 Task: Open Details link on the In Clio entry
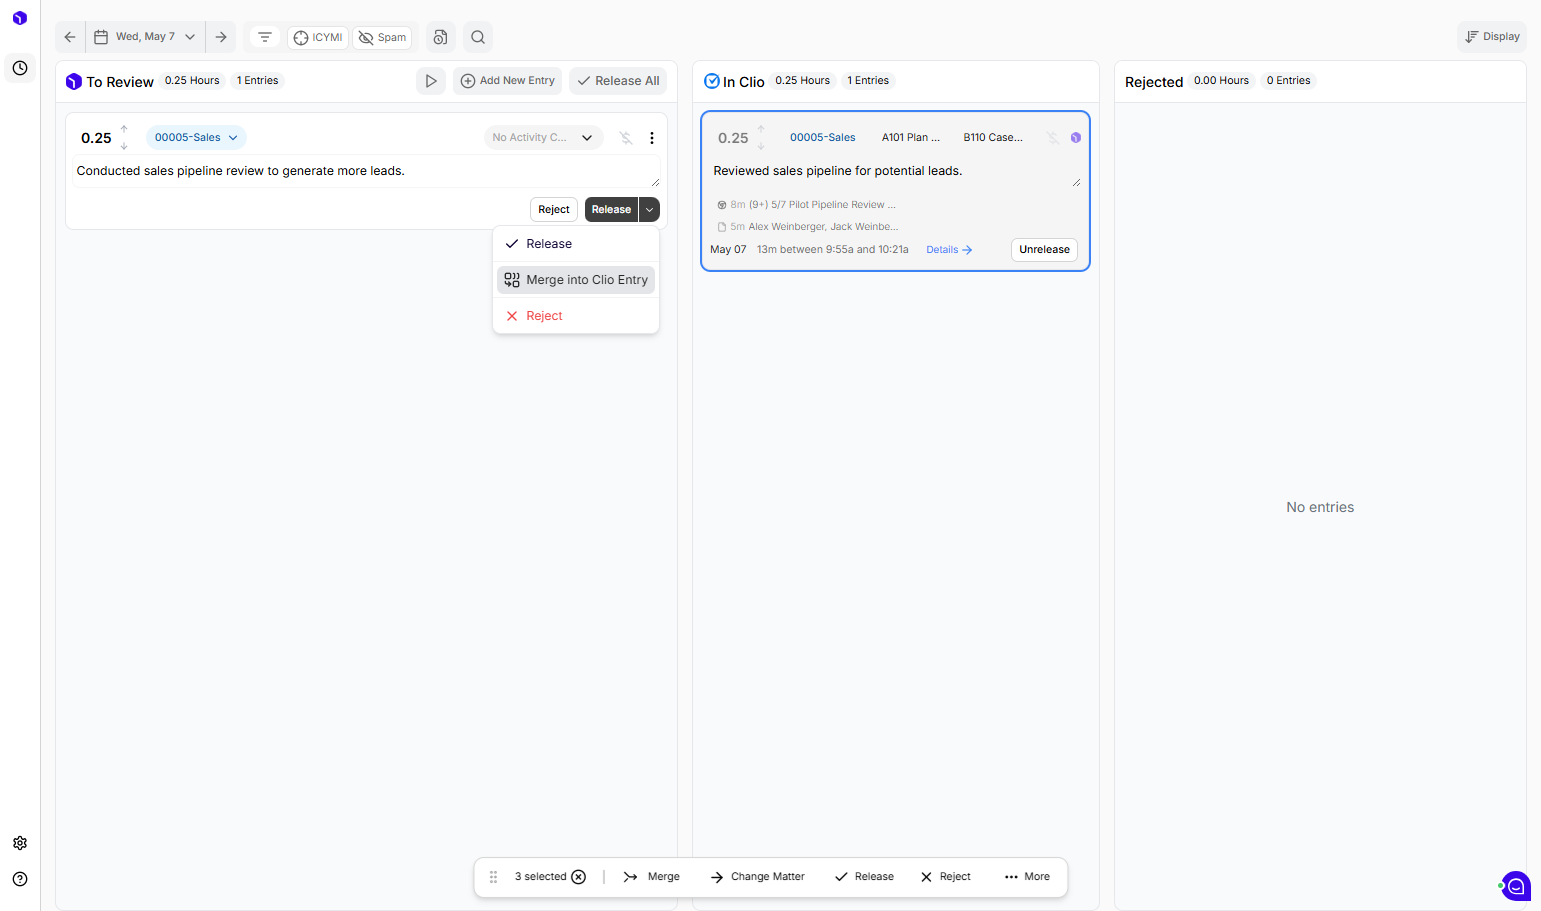[x=949, y=250]
